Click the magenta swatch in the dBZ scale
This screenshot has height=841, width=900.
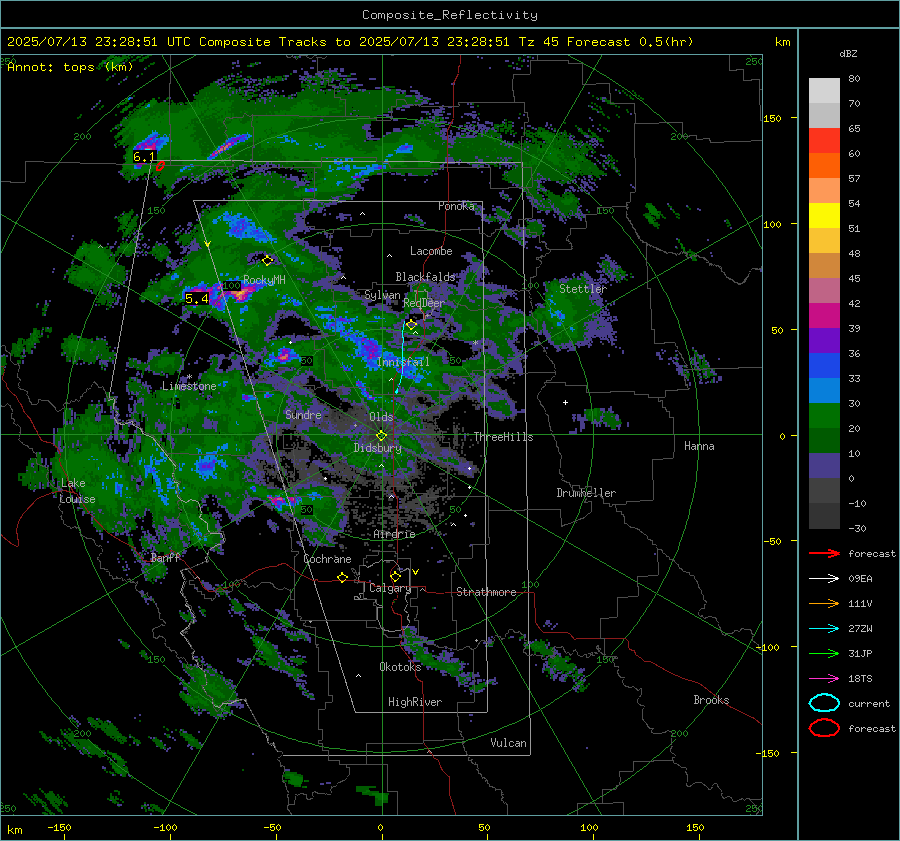[824, 316]
